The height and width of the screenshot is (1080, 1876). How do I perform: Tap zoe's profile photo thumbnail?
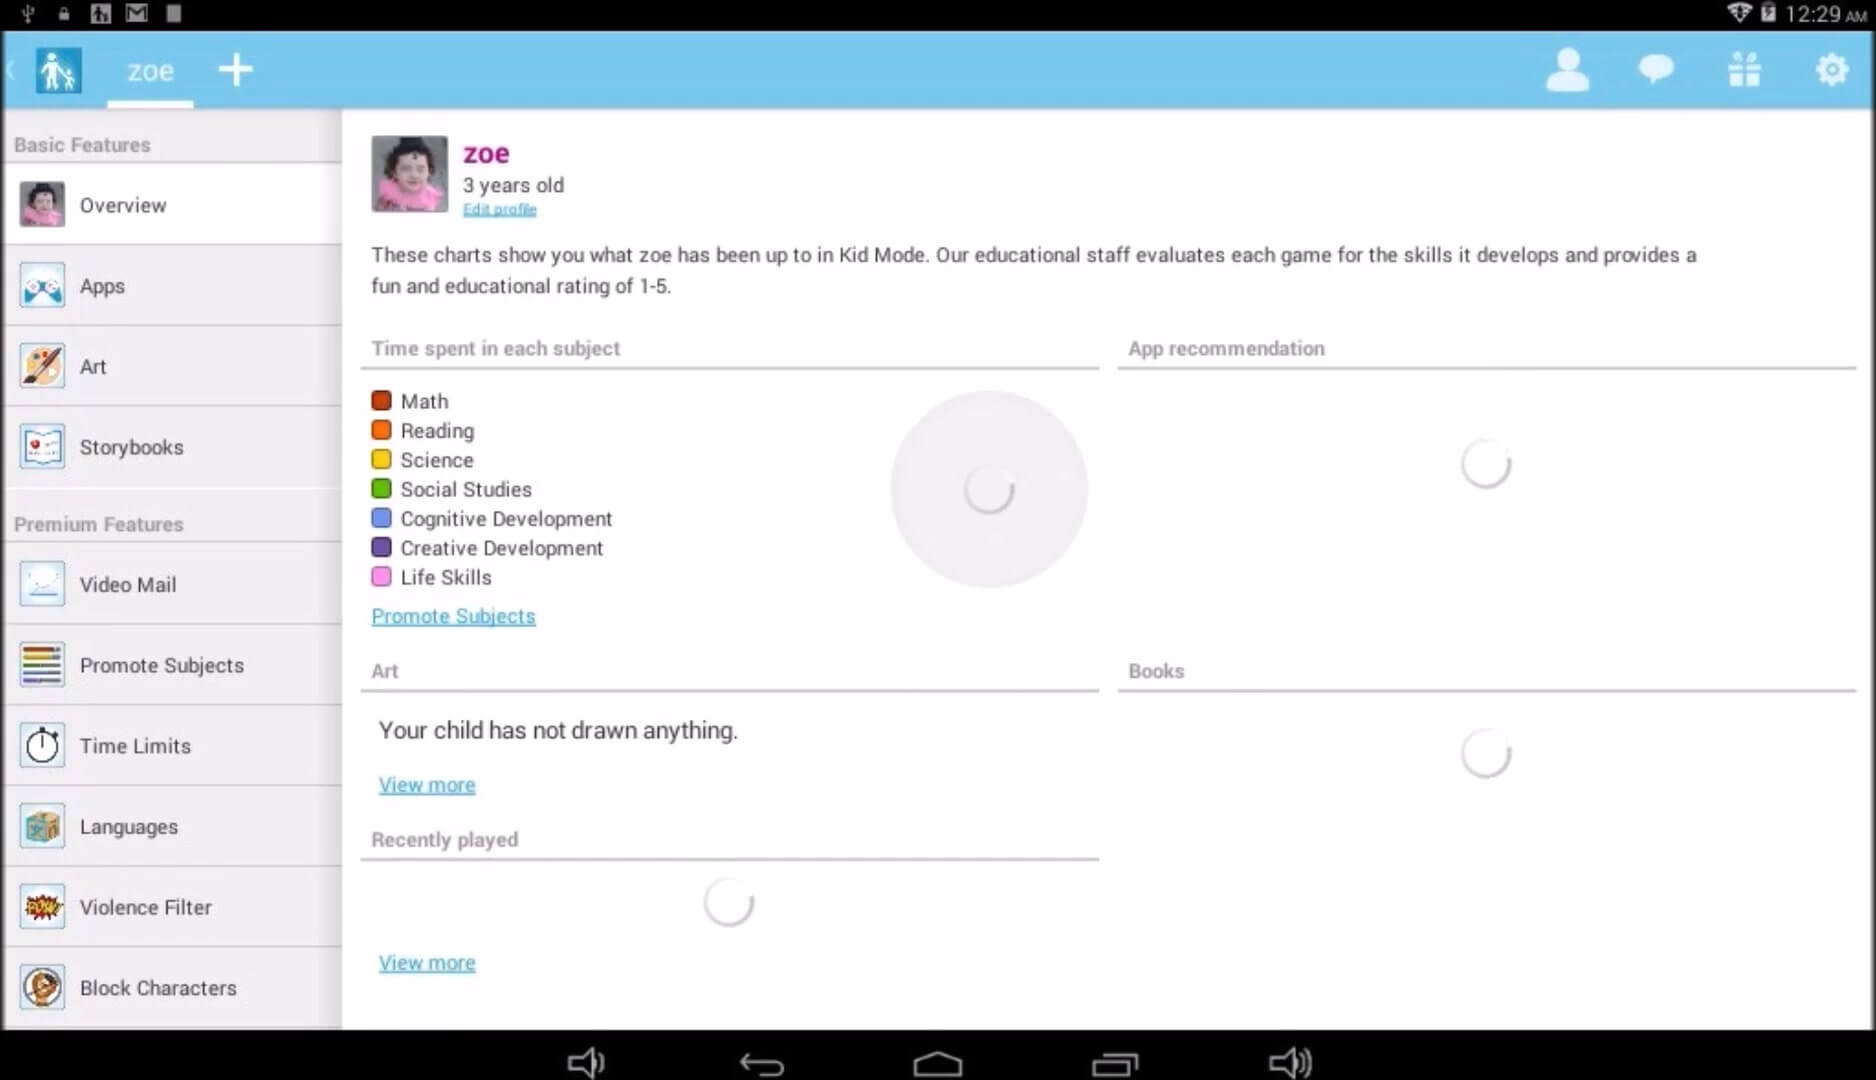tap(410, 174)
